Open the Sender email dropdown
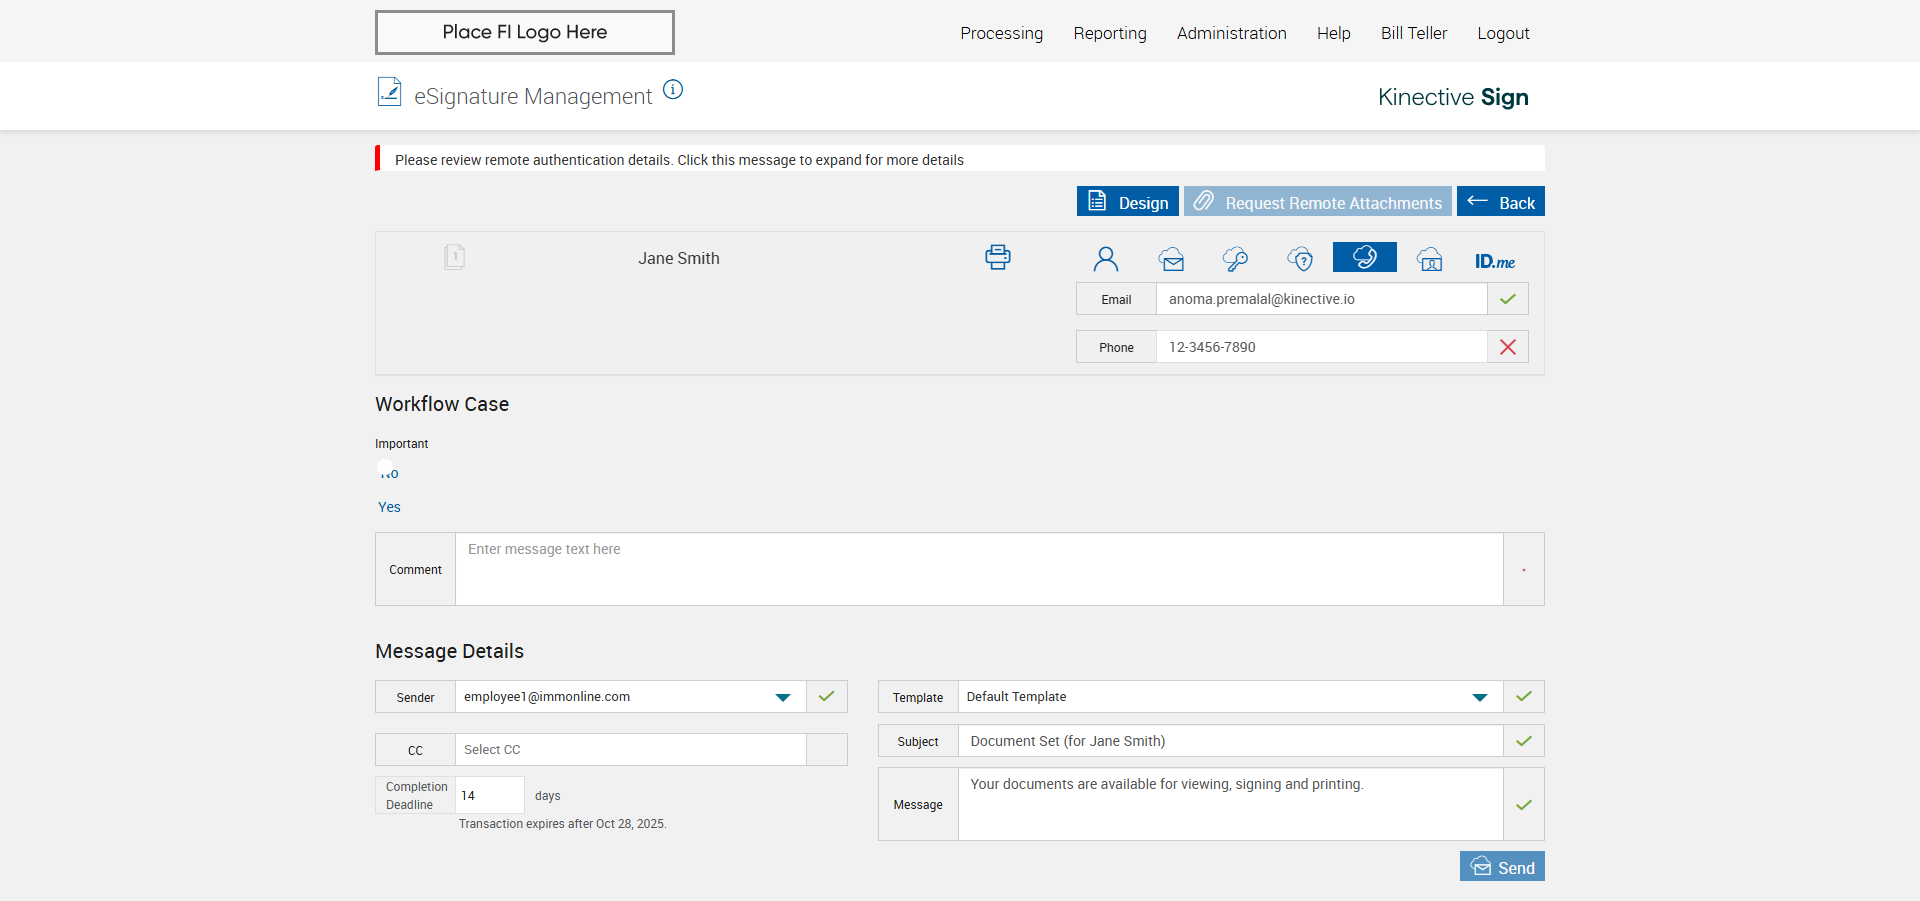 pyautogui.click(x=782, y=697)
